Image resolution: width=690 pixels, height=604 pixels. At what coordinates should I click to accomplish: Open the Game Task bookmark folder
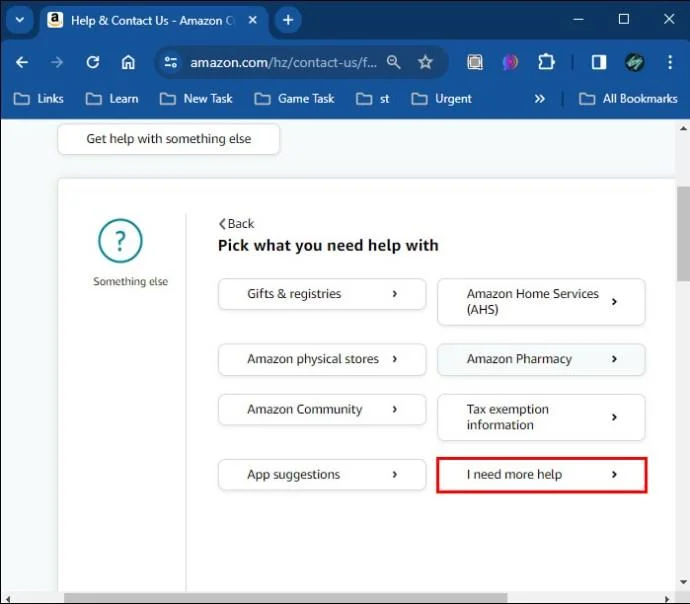pyautogui.click(x=298, y=98)
